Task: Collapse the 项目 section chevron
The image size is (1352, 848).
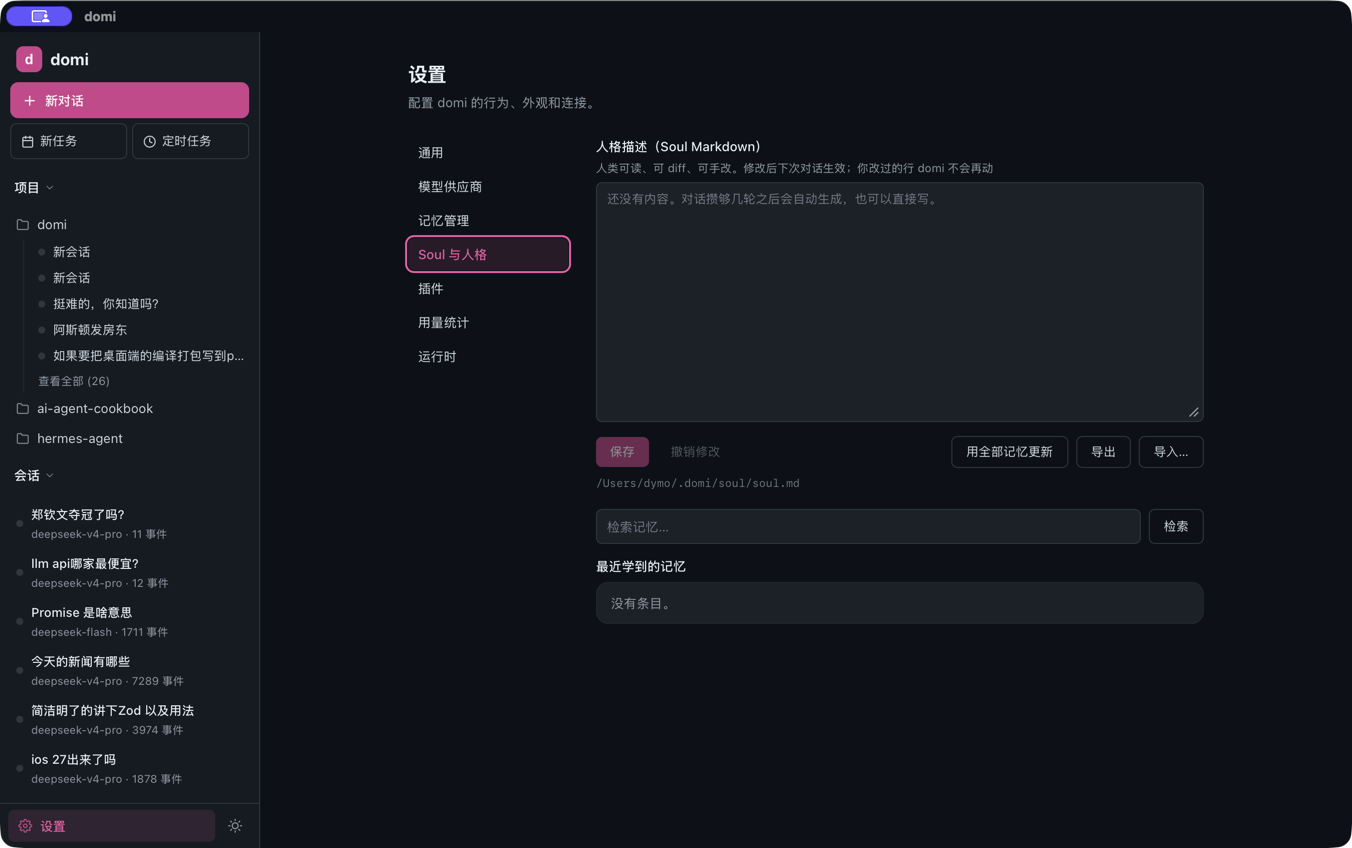Action: [x=50, y=188]
